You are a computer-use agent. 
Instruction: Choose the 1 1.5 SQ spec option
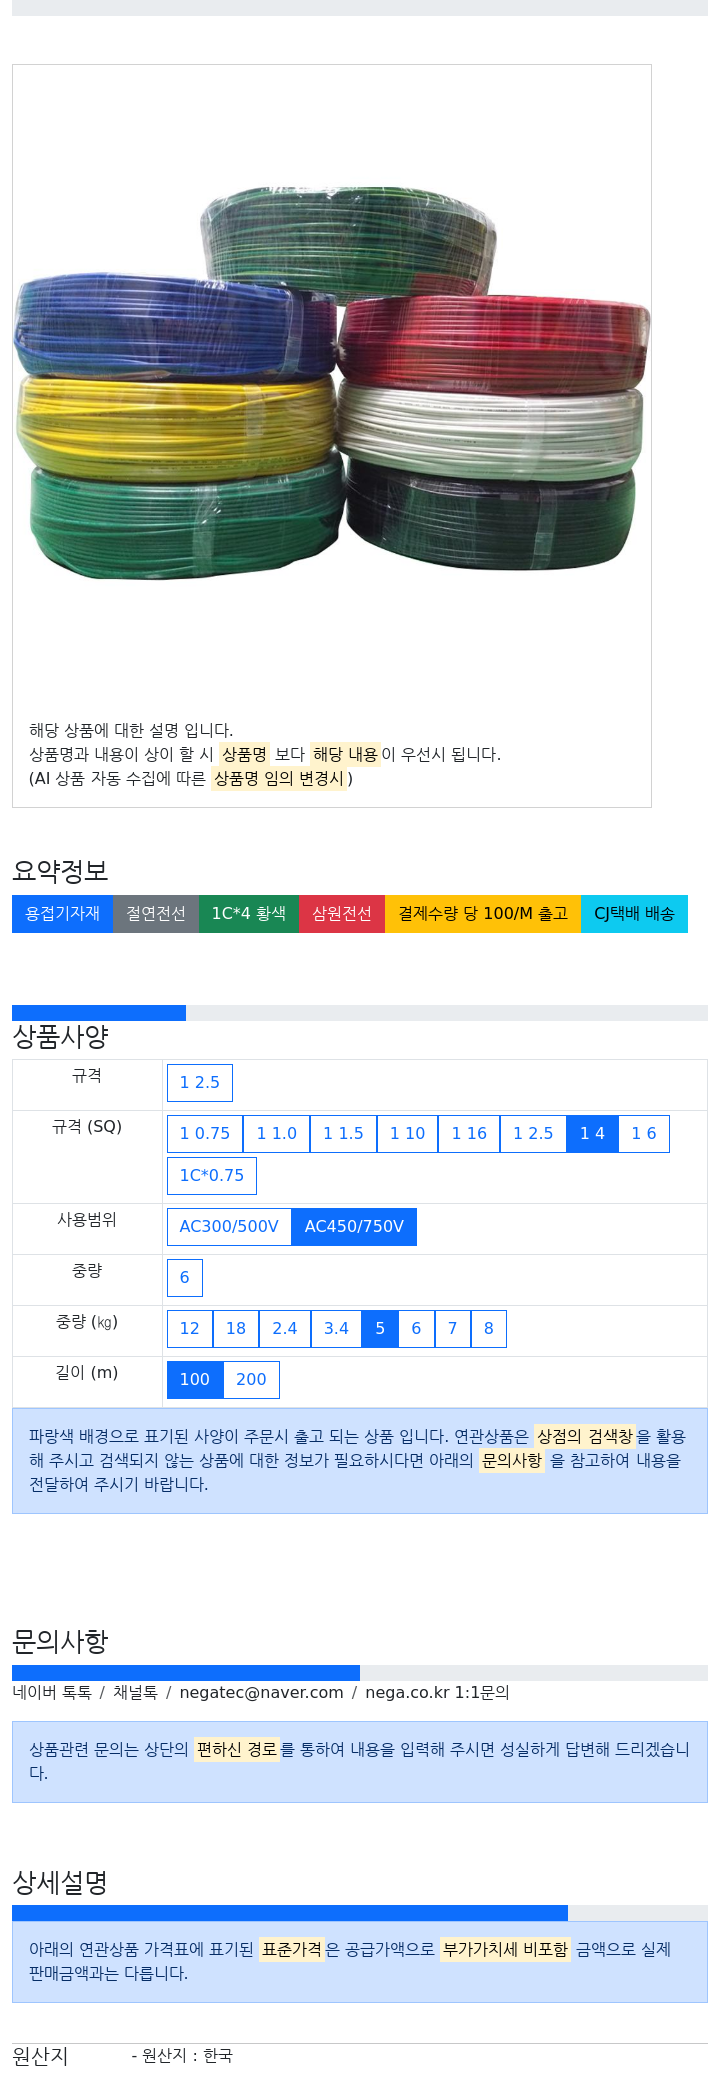click(x=343, y=1134)
